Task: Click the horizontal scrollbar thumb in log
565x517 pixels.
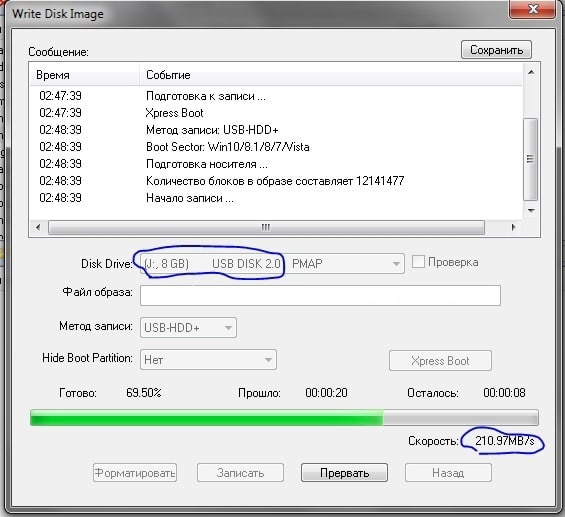Action: pos(266,227)
